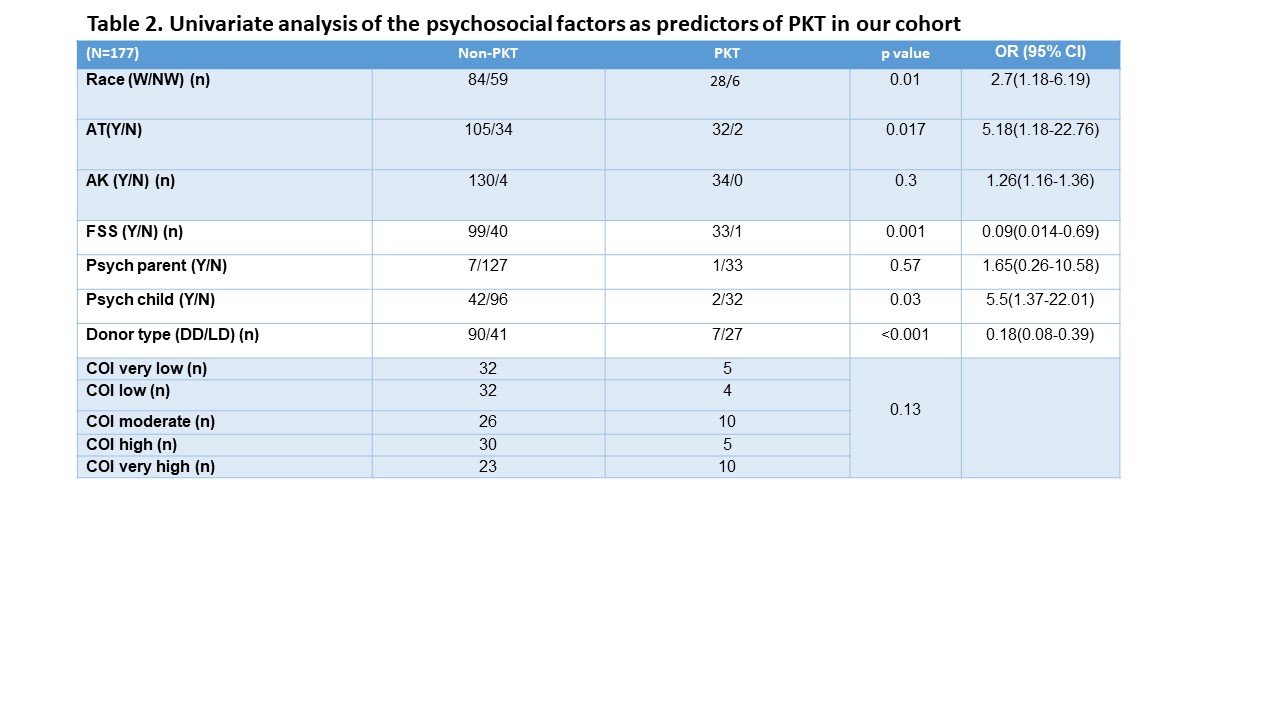Select the 'FSS (Y/N) (n)' row label

(134, 231)
